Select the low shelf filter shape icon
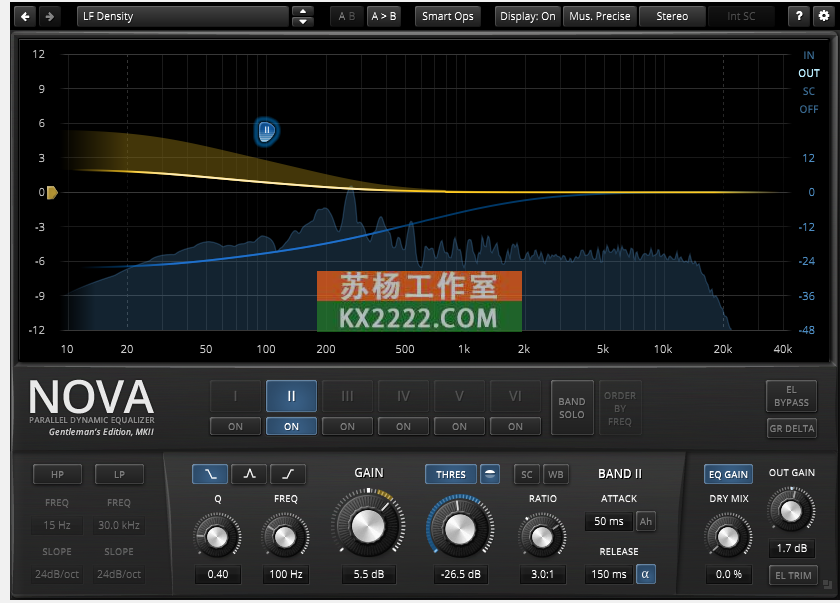The height and width of the screenshot is (603, 840). (211, 474)
